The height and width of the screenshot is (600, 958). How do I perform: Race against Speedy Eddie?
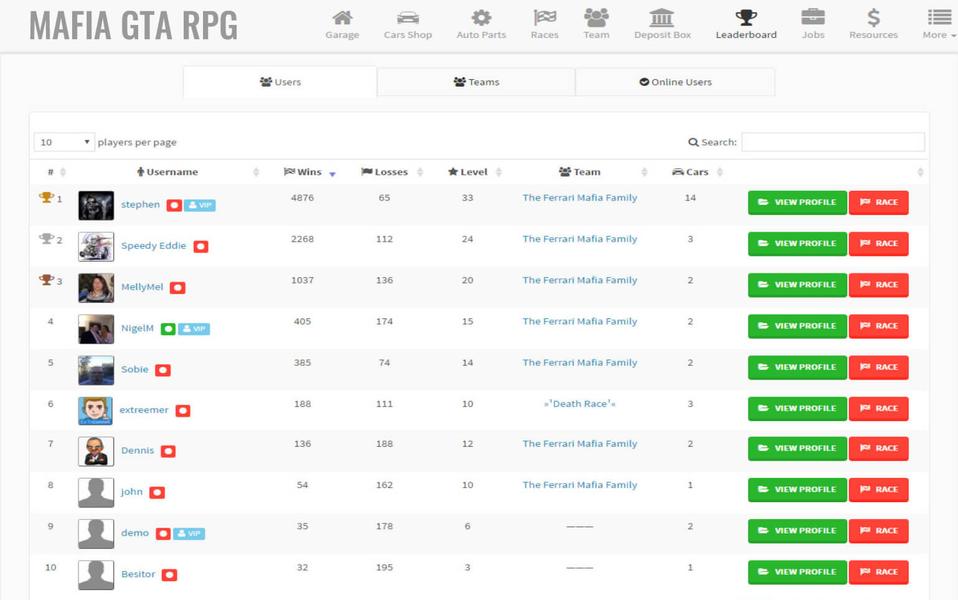point(878,243)
